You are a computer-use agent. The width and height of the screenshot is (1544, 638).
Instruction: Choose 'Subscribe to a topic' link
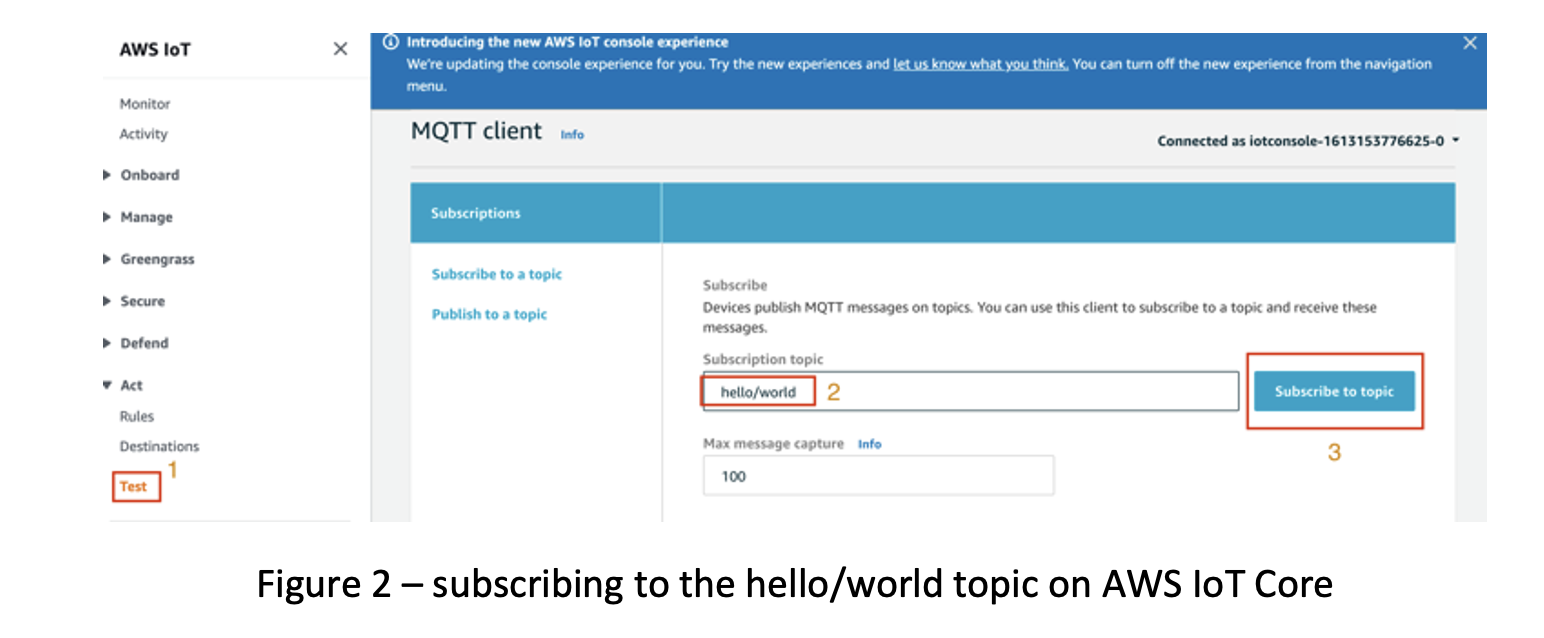coord(497,274)
